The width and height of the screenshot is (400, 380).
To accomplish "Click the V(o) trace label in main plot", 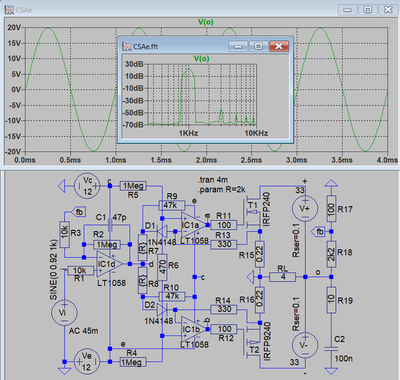I will pyautogui.click(x=206, y=22).
